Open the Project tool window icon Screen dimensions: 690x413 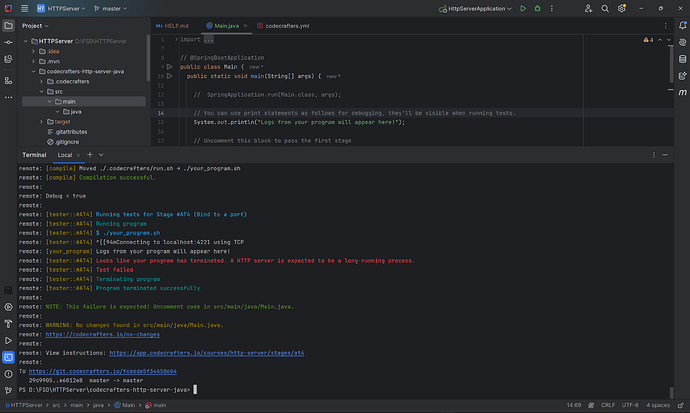pyautogui.click(x=8, y=26)
